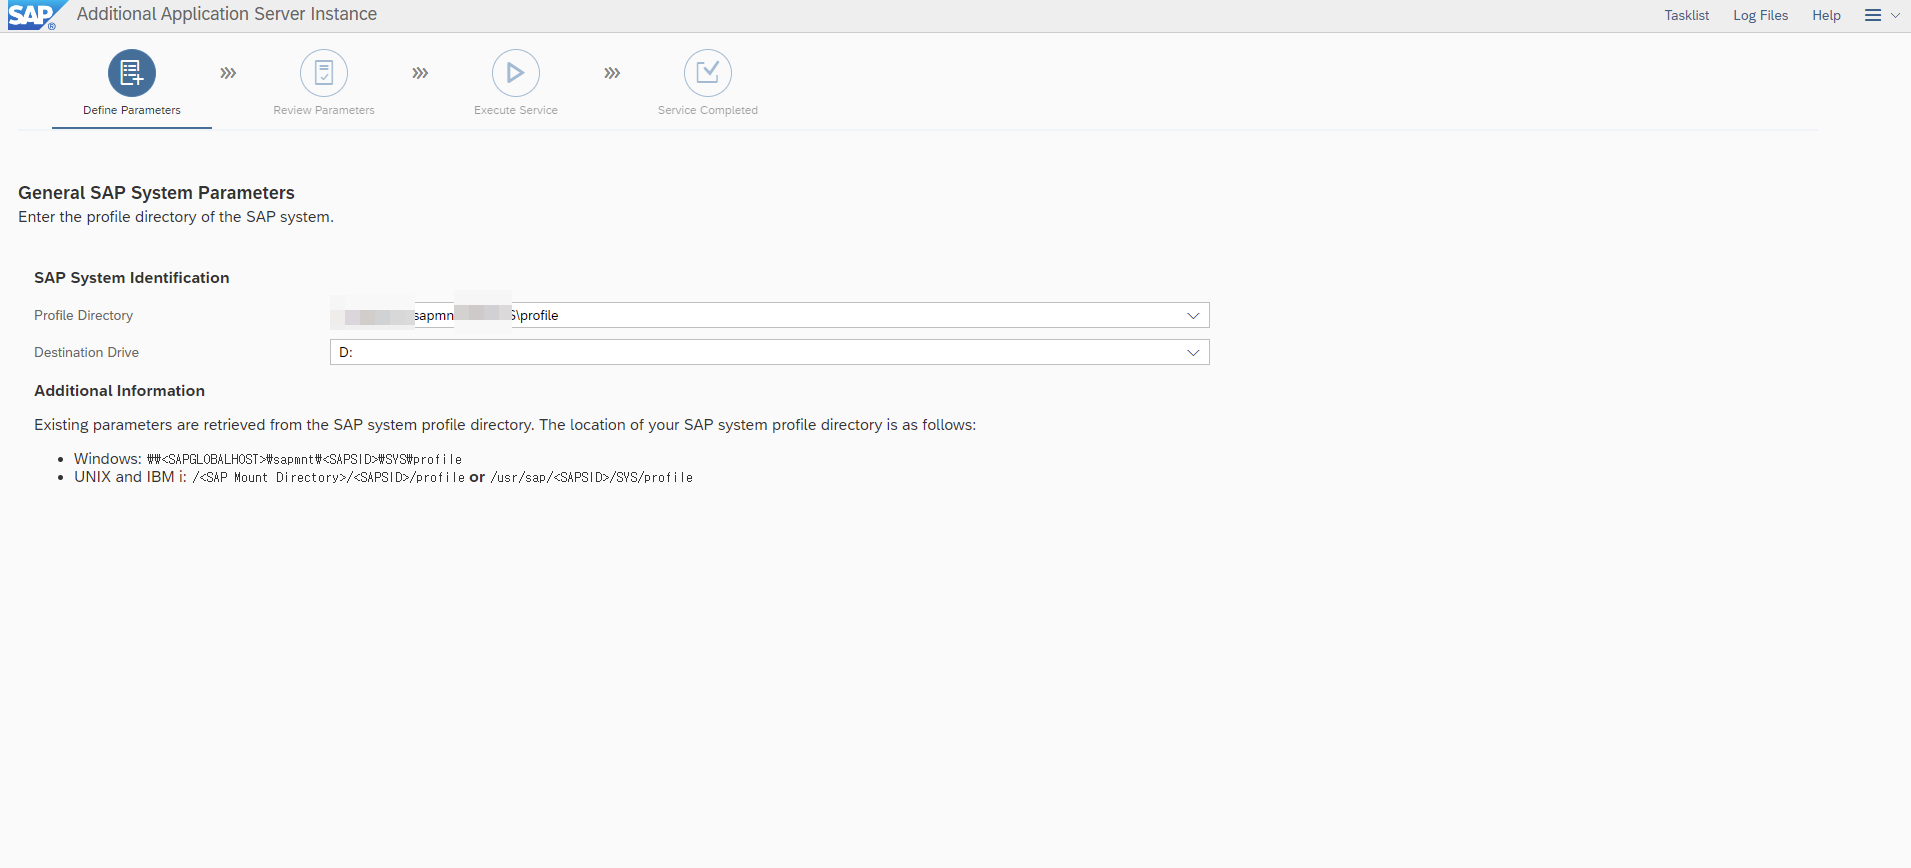Screen dimensions: 1911x868
Task: Click the Review Parameters step label
Action: pyautogui.click(x=324, y=110)
